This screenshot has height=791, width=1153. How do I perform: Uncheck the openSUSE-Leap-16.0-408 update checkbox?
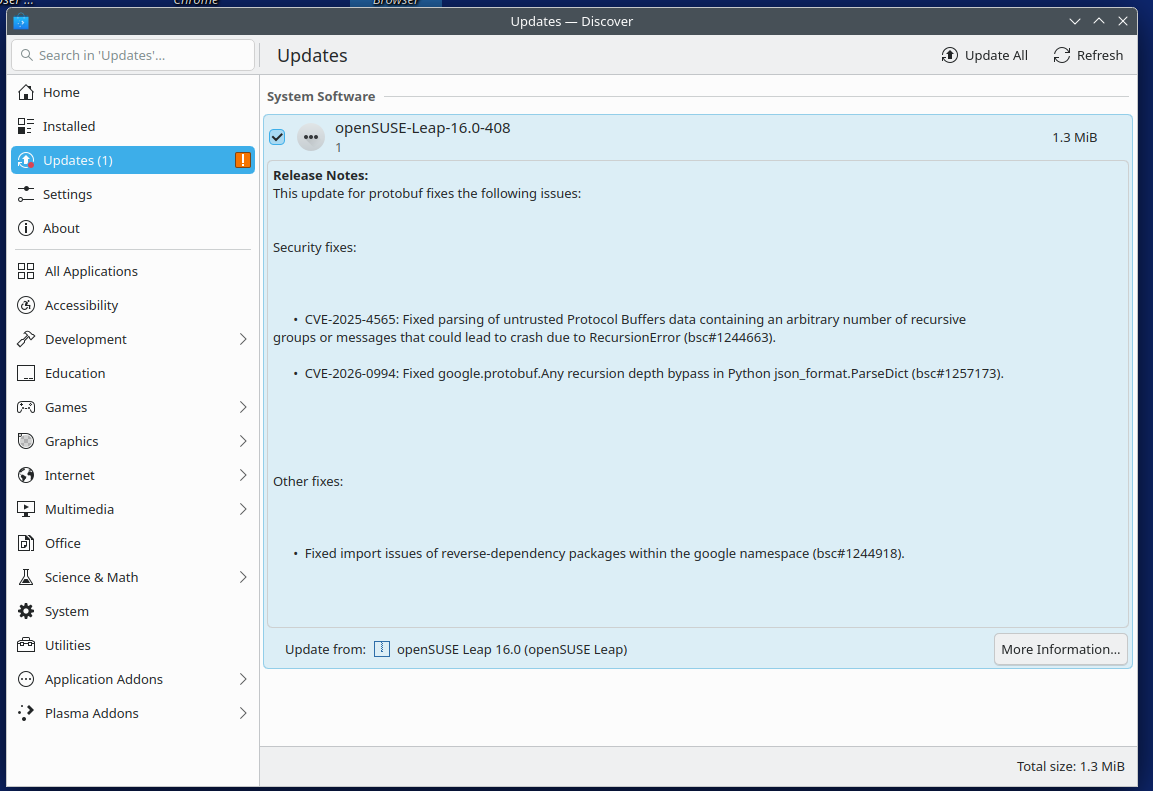point(277,137)
